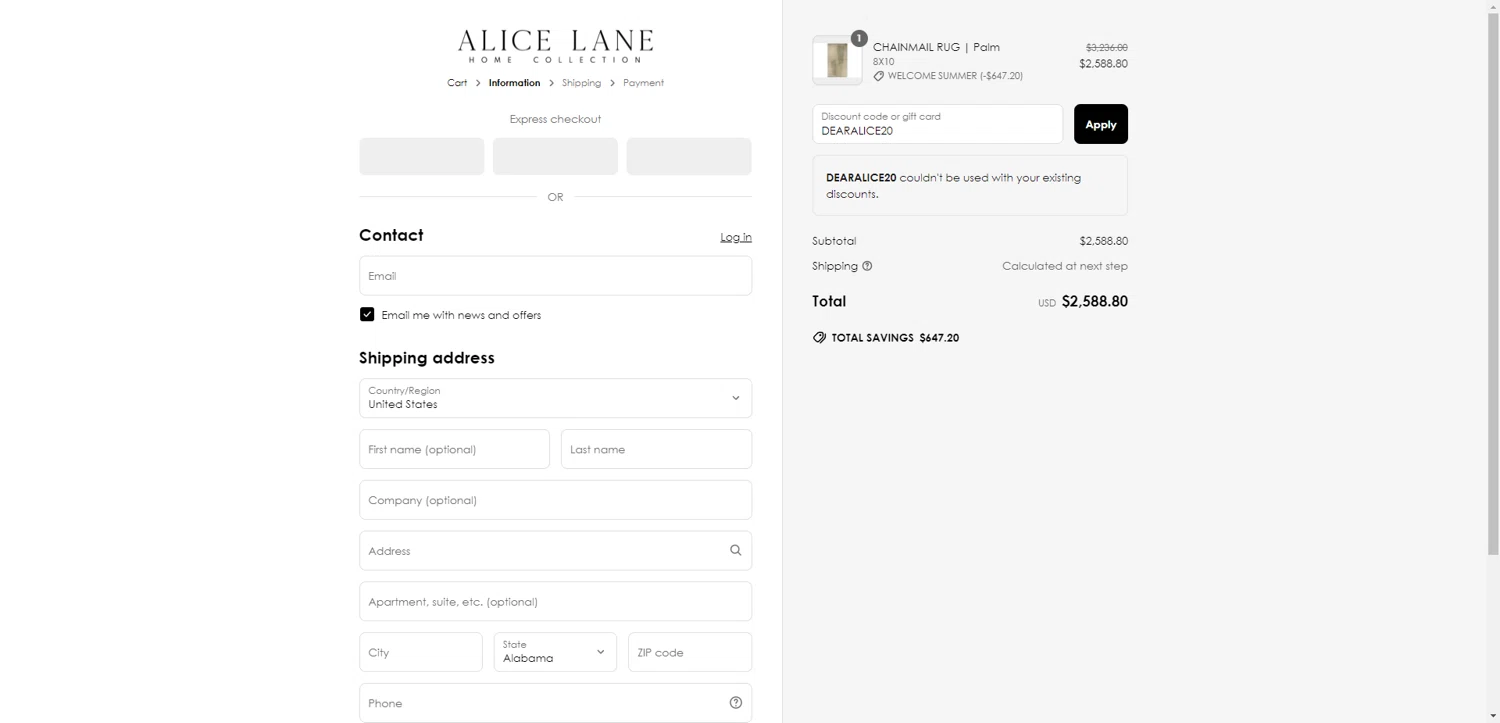
Task: Click the ZIP code field
Action: point(690,652)
